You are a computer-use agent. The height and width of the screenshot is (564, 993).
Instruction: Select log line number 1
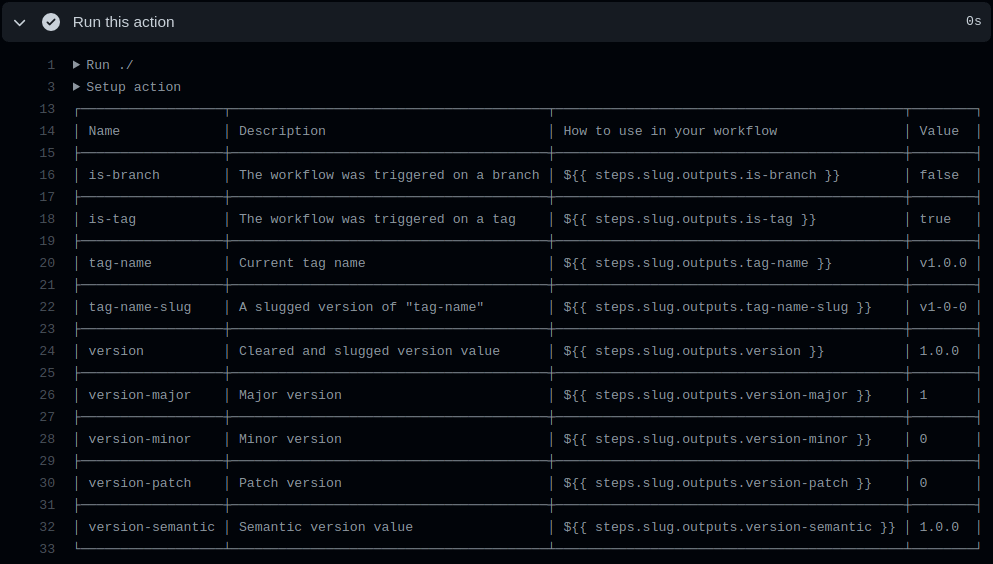(x=51, y=65)
